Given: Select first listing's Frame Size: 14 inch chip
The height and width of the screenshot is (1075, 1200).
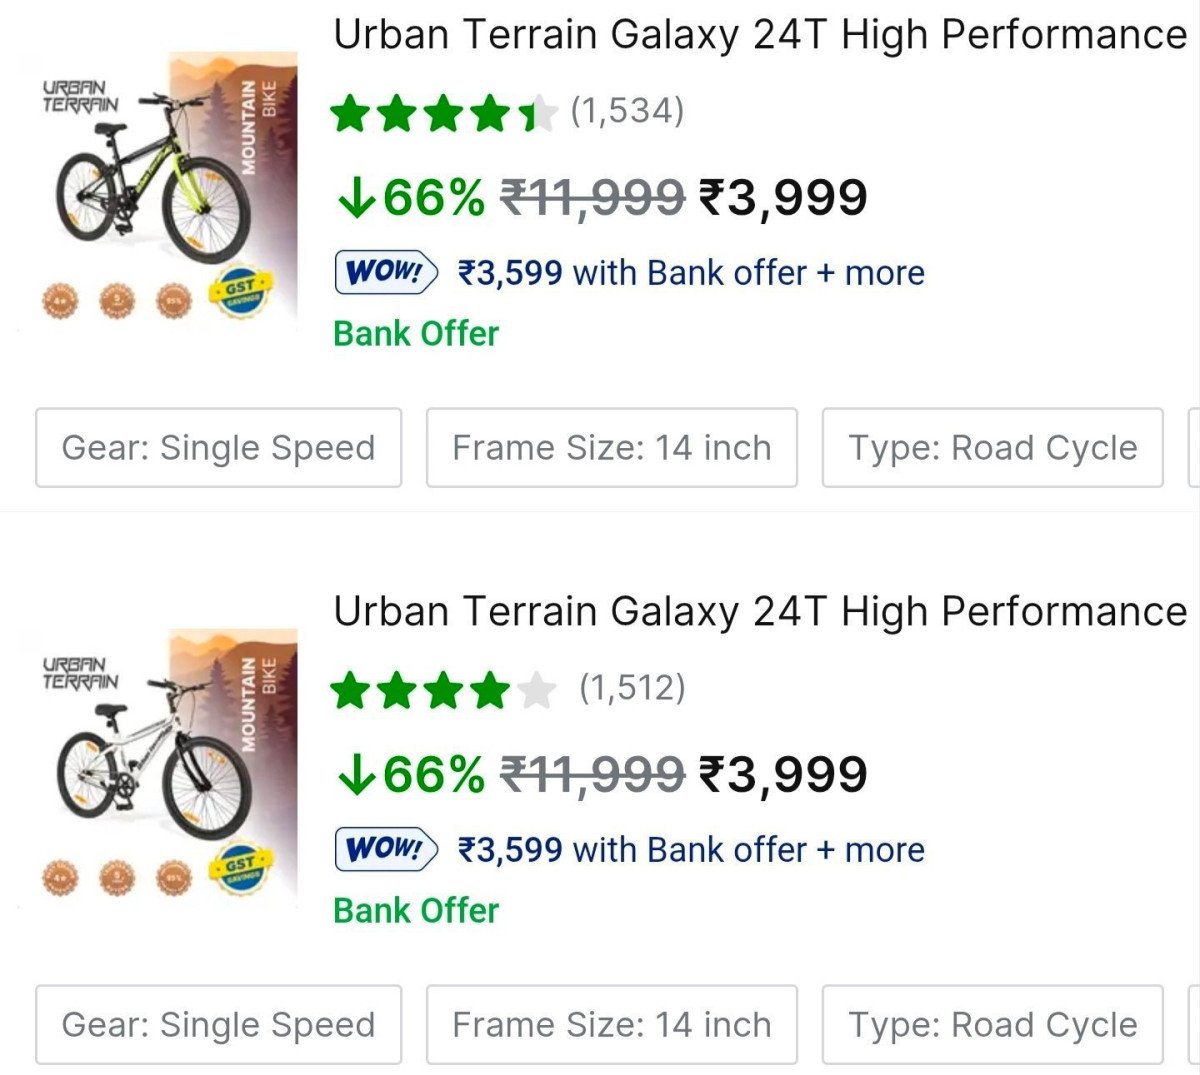Looking at the screenshot, I should [x=611, y=448].
